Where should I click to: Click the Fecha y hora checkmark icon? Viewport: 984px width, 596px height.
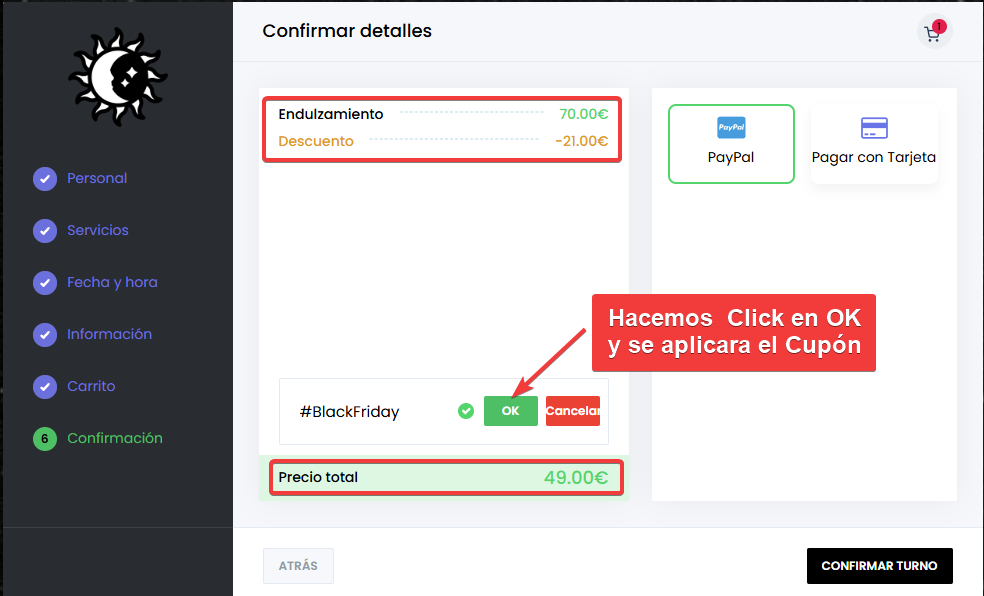(45, 283)
